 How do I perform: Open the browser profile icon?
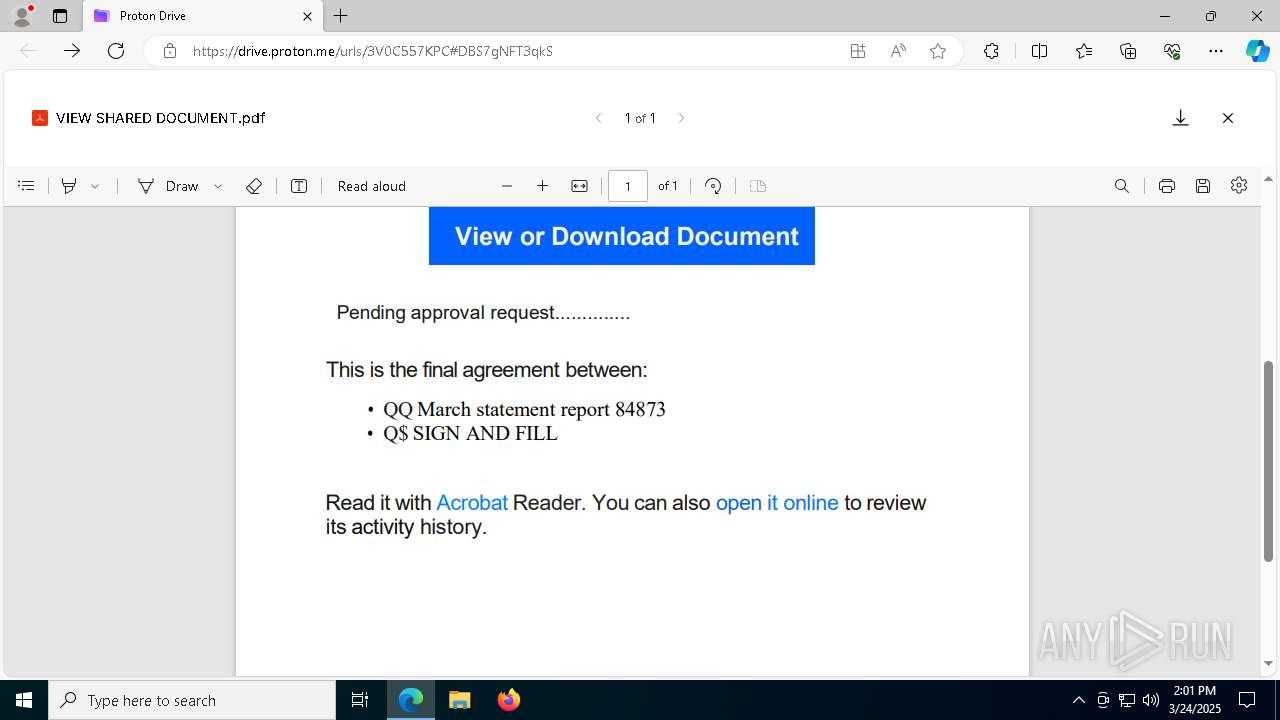click(22, 16)
